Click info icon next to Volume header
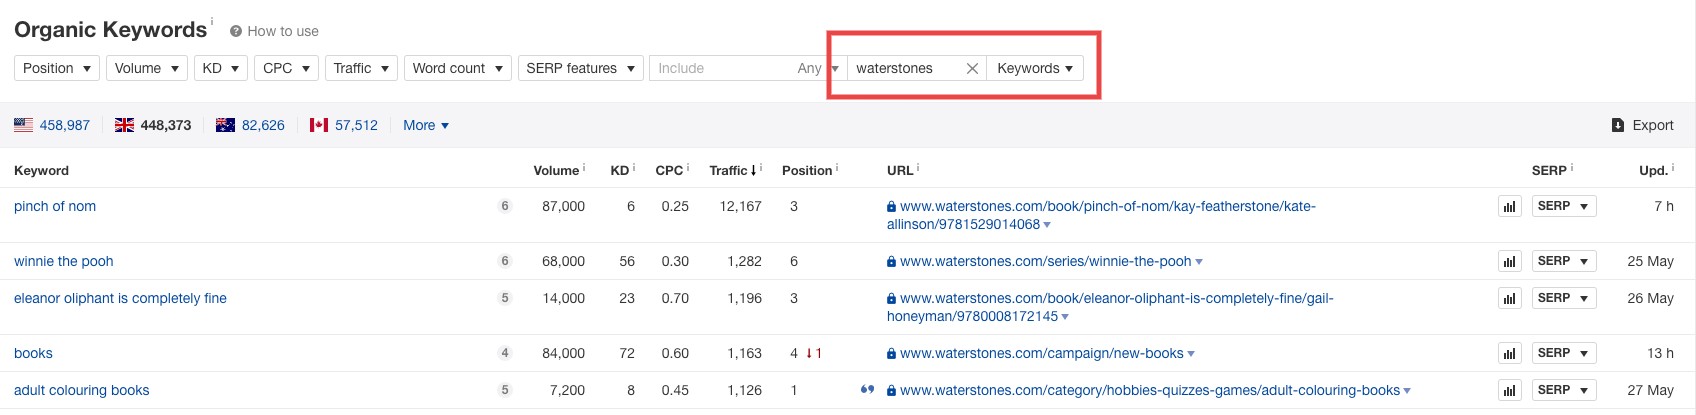This screenshot has width=1696, height=415. [x=584, y=167]
